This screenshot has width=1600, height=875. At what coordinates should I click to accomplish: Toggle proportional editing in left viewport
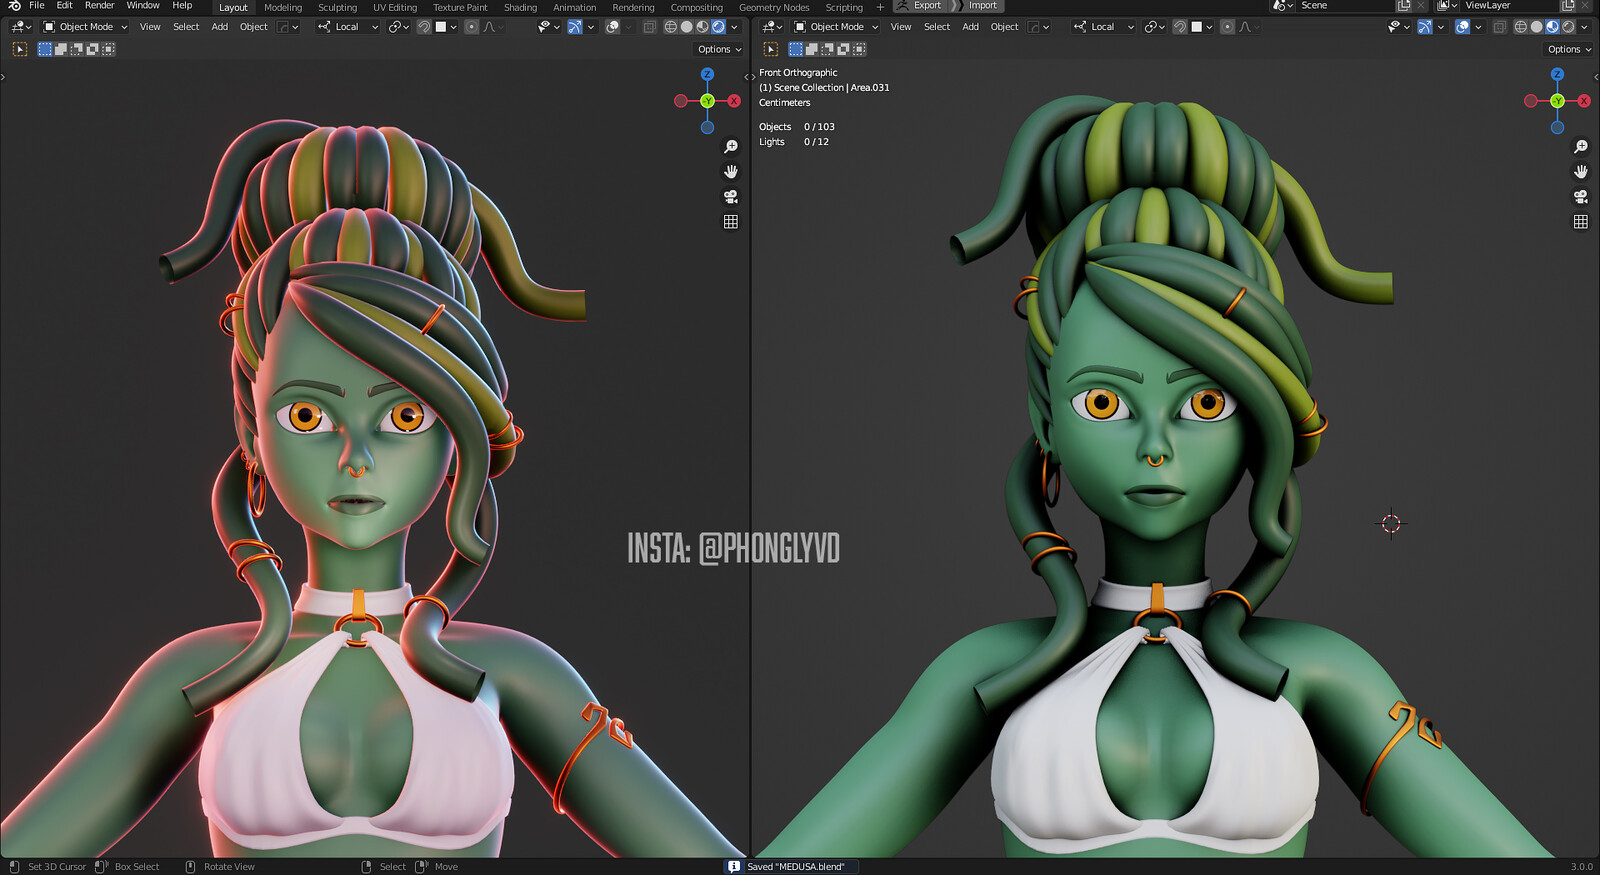click(471, 27)
